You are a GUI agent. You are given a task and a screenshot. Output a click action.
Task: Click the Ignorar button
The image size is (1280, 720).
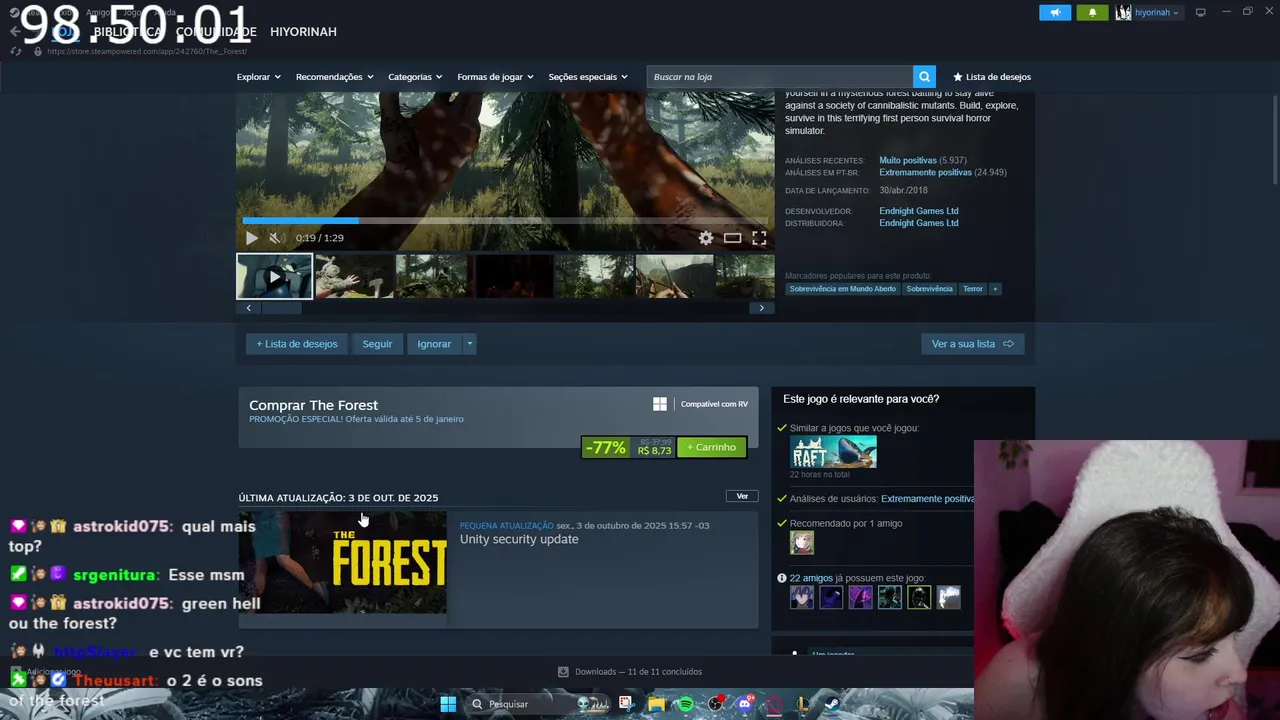coord(434,344)
